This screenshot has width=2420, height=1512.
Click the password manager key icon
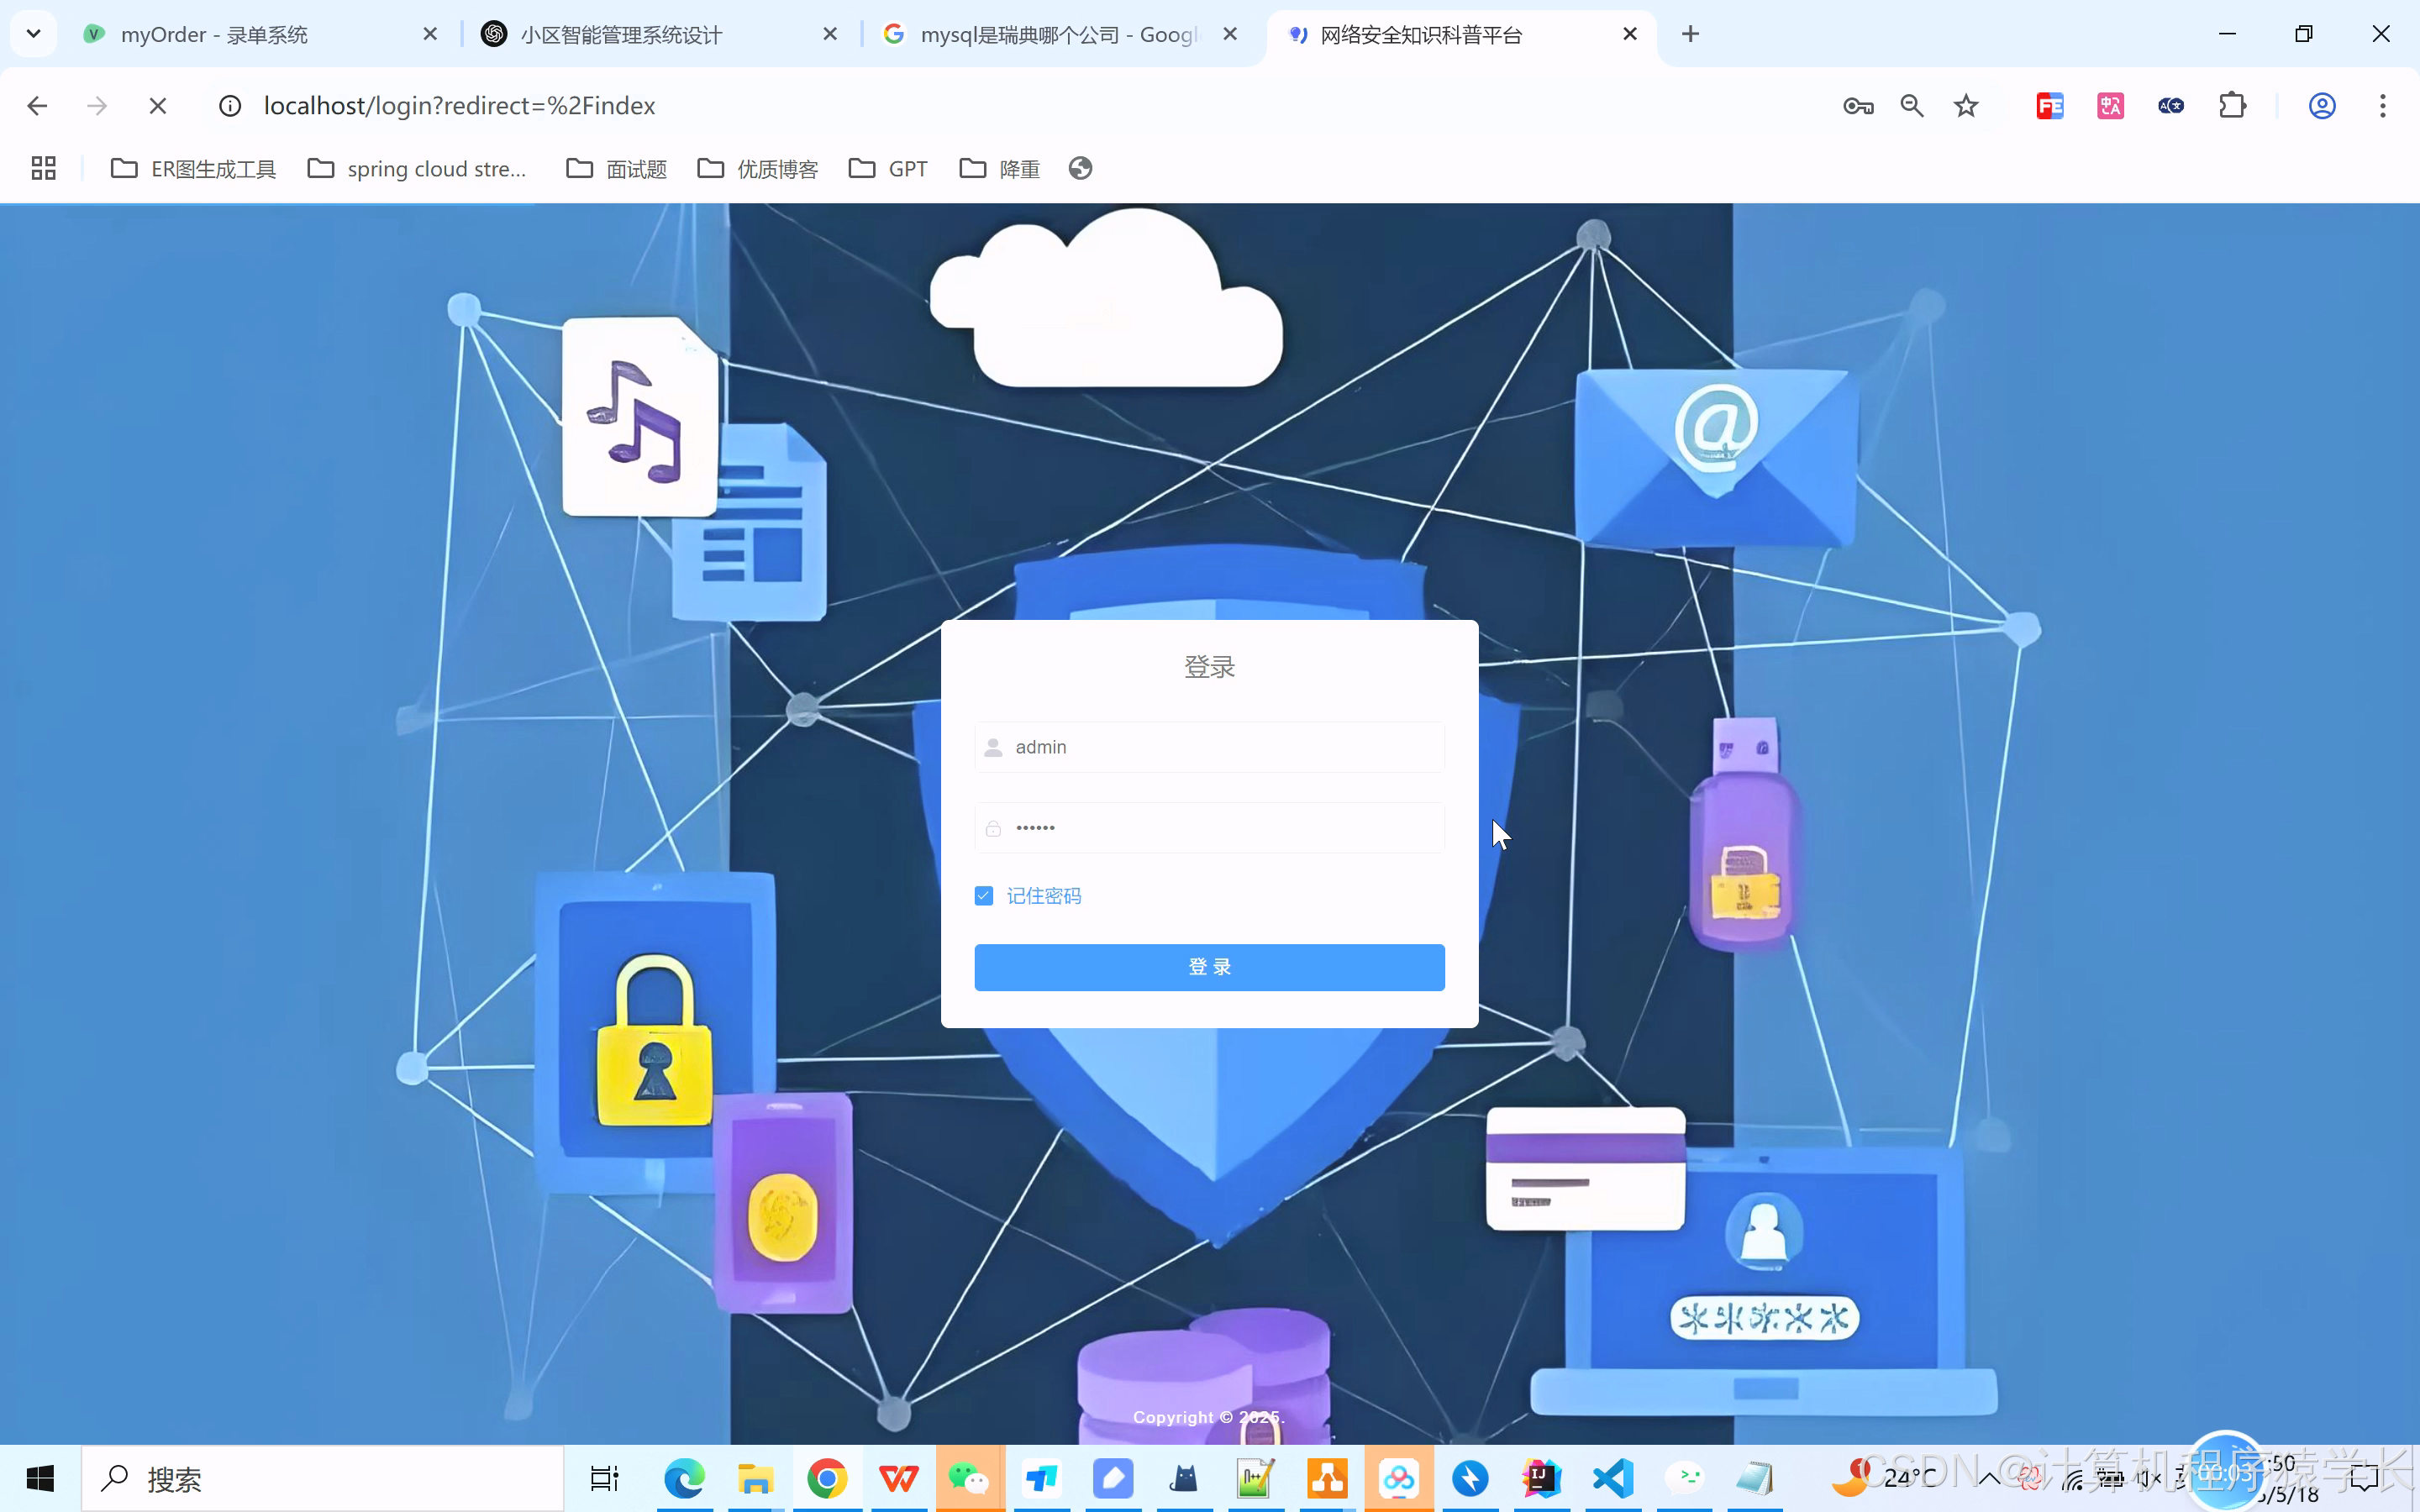1858,106
